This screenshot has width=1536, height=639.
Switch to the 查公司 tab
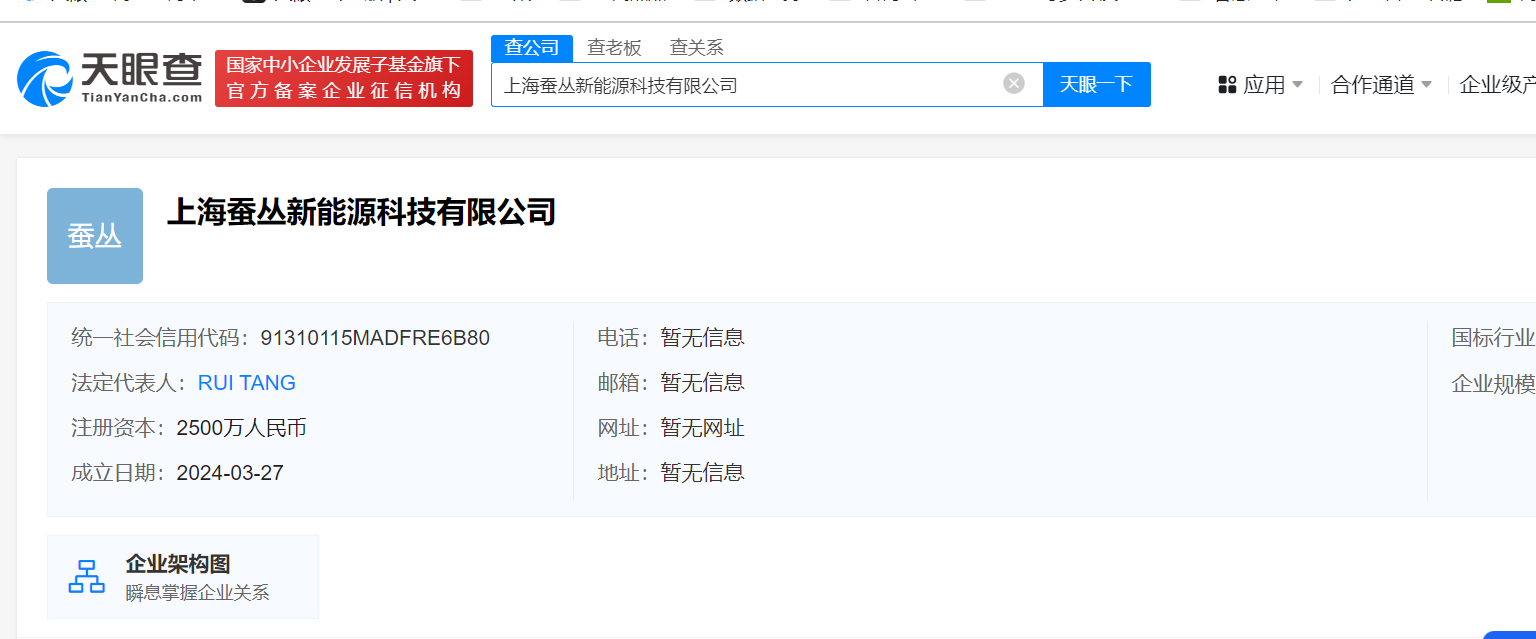531,48
